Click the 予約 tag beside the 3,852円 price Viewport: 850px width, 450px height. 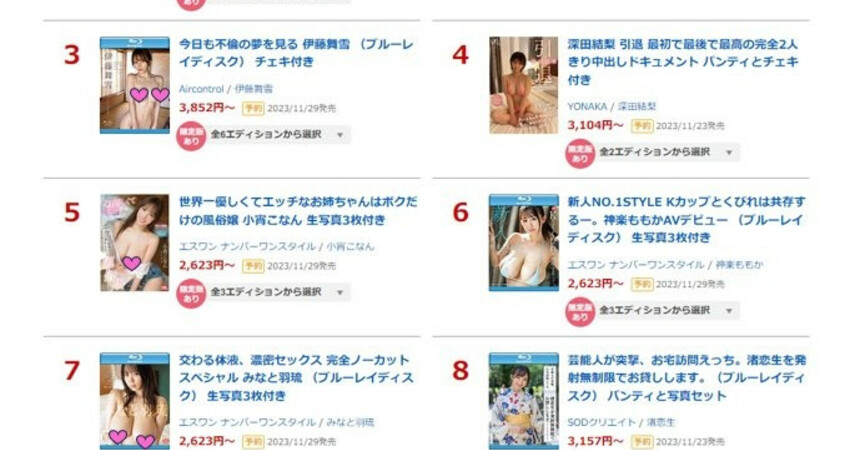click(x=253, y=108)
